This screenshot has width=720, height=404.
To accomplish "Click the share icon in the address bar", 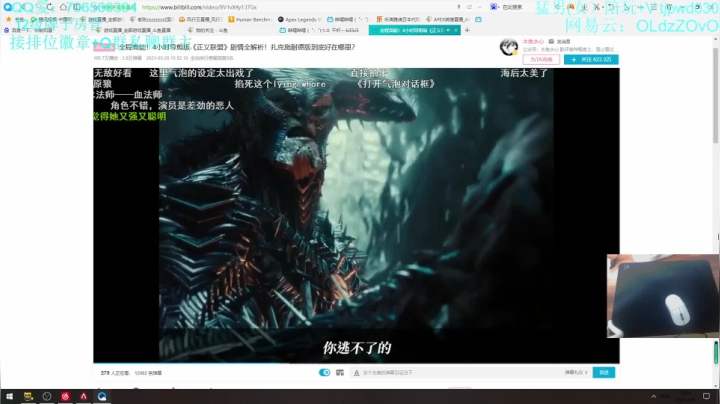I will (469, 7).
